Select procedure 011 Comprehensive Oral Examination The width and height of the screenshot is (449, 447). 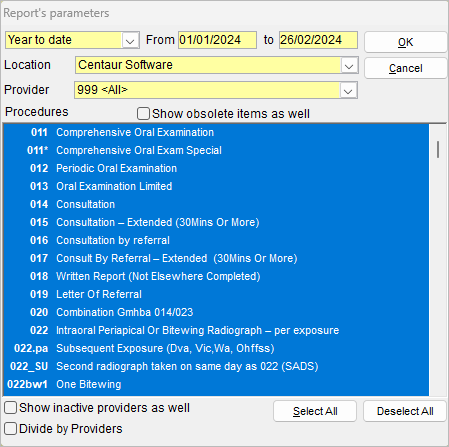coord(216,132)
